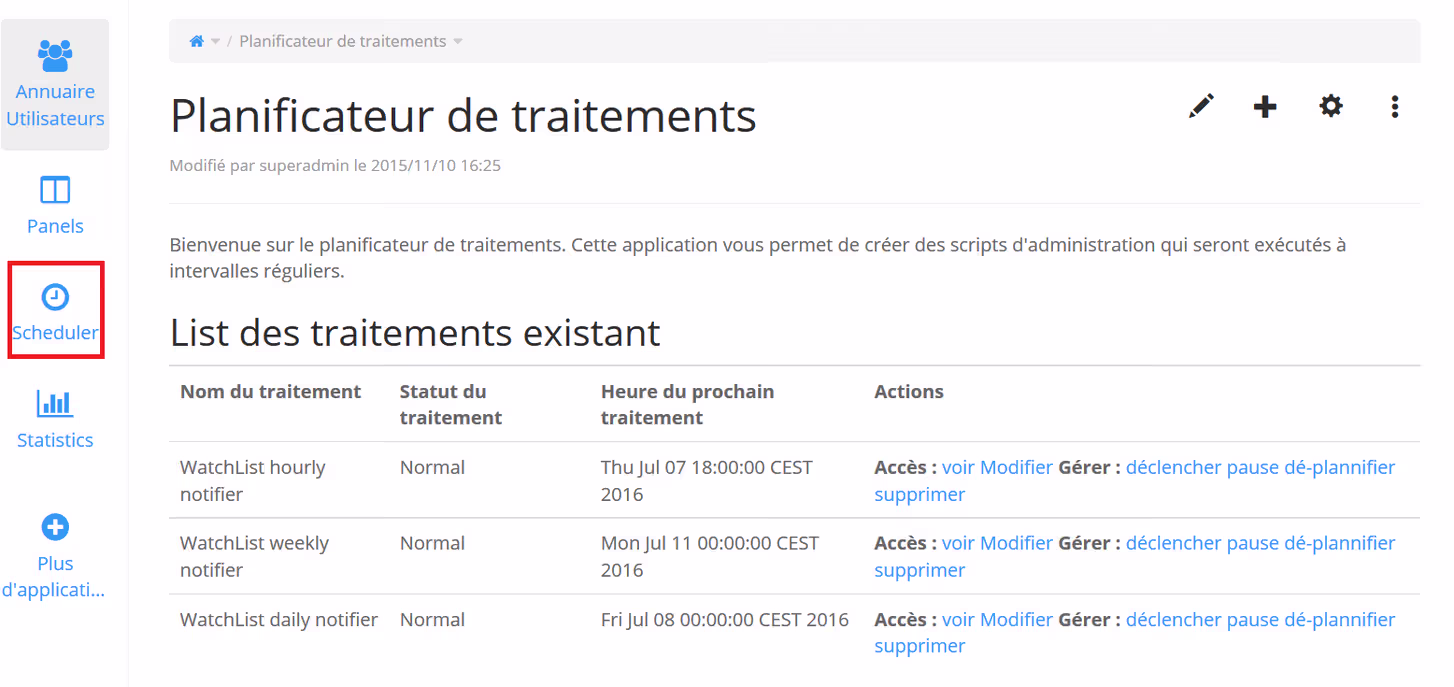The image size is (1454, 687).
Task: Click supprimer for WatchList daily notifier
Action: pyautogui.click(x=919, y=646)
